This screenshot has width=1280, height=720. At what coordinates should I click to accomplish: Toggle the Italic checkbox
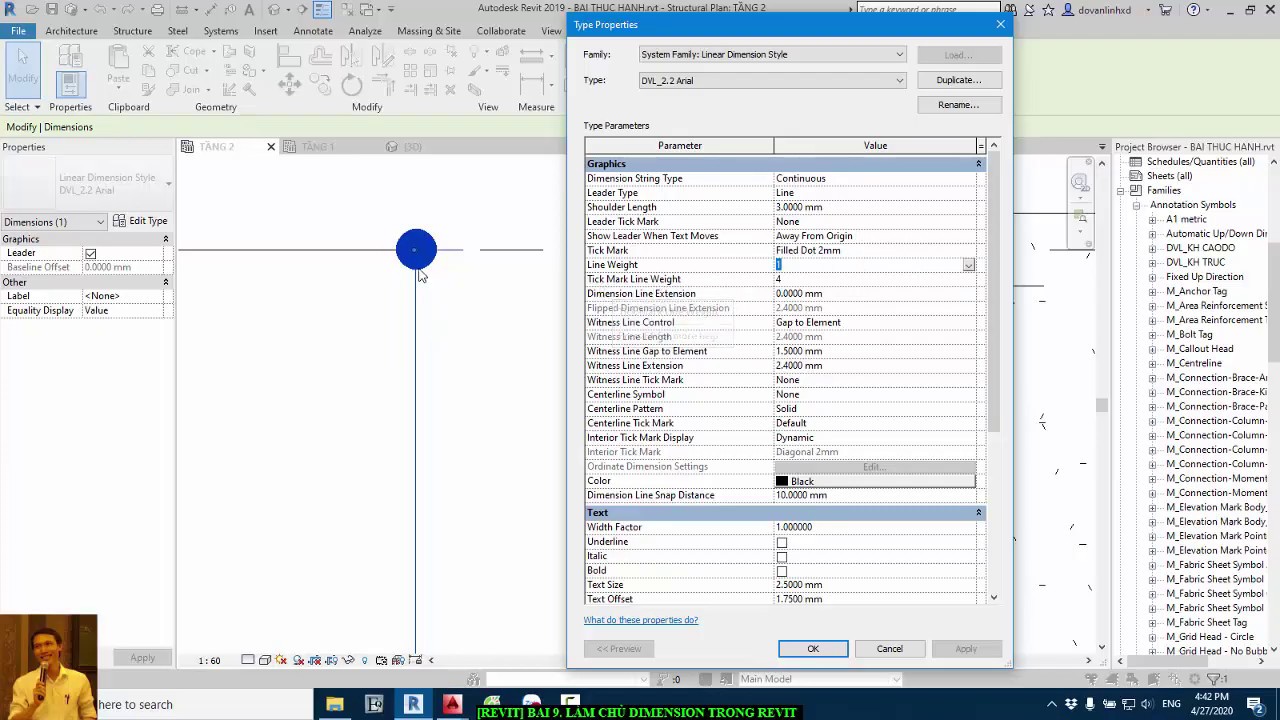pyautogui.click(x=782, y=557)
